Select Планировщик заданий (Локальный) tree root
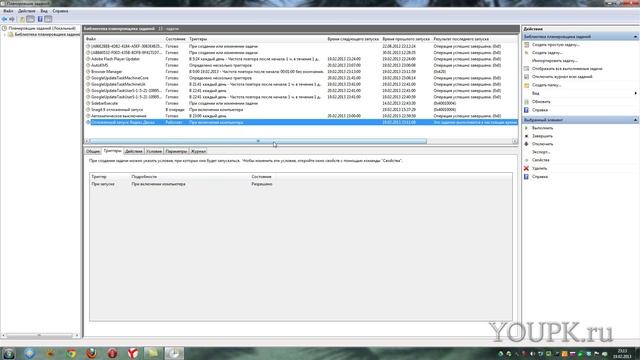Image resolution: width=640 pixels, height=360 pixels. point(42,29)
